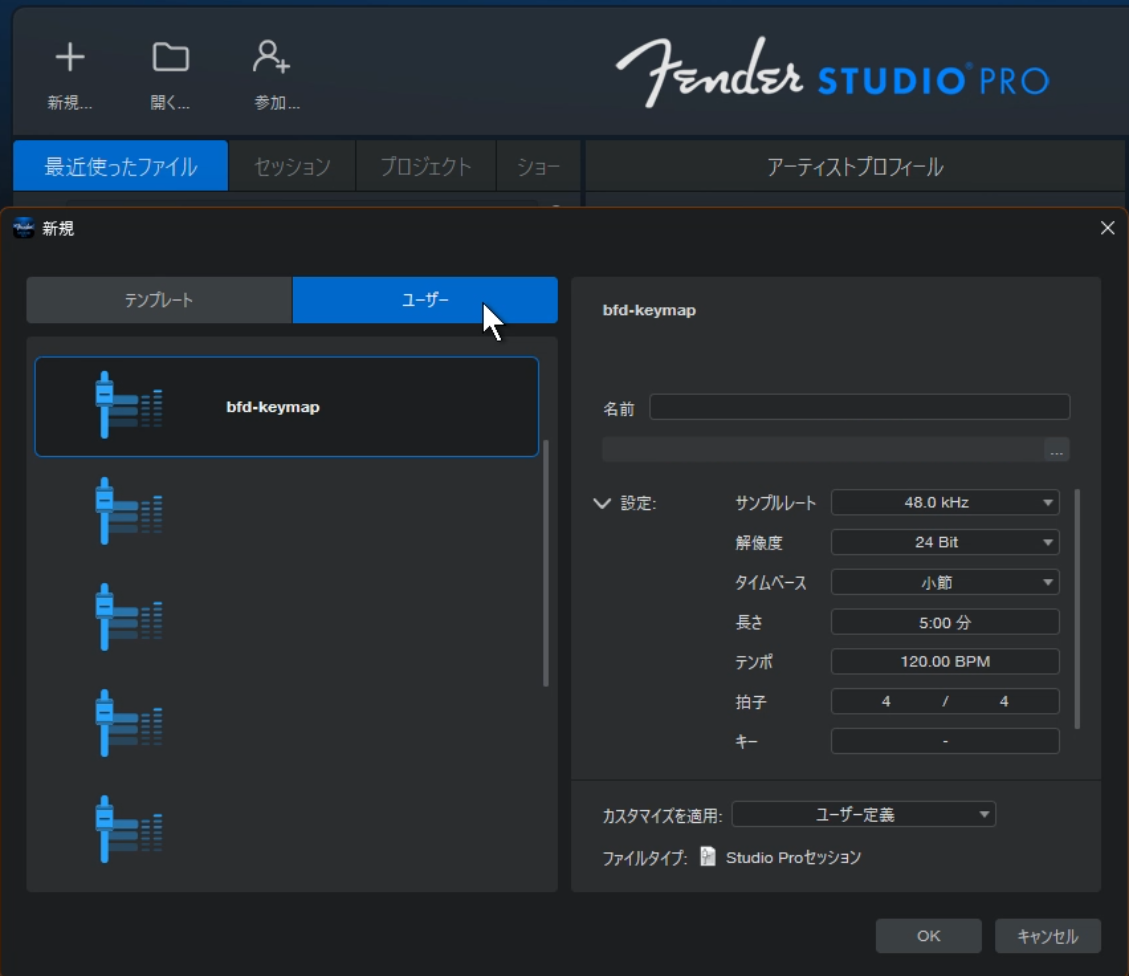Activate the ユーザー tab
The width and height of the screenshot is (1129, 976).
(424, 299)
